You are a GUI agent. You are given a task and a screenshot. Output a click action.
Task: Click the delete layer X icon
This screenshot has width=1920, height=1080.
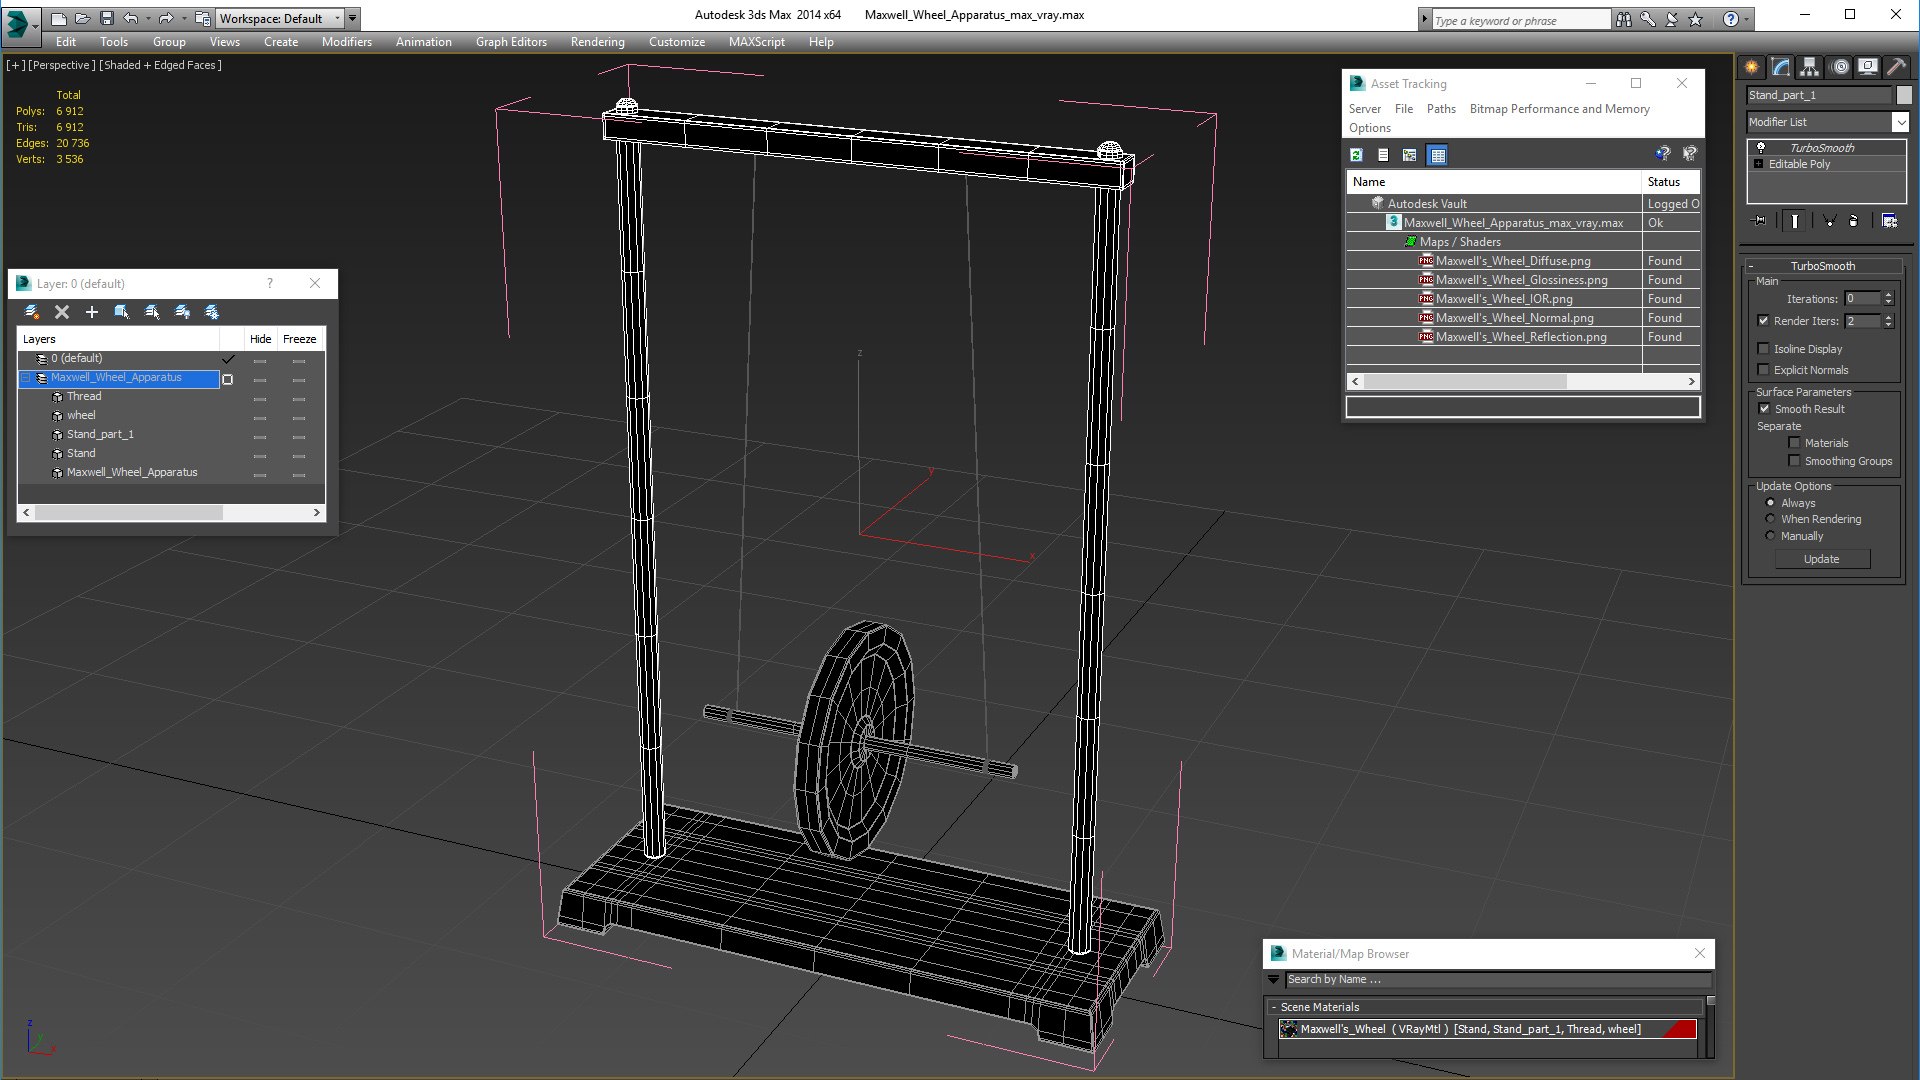click(62, 312)
